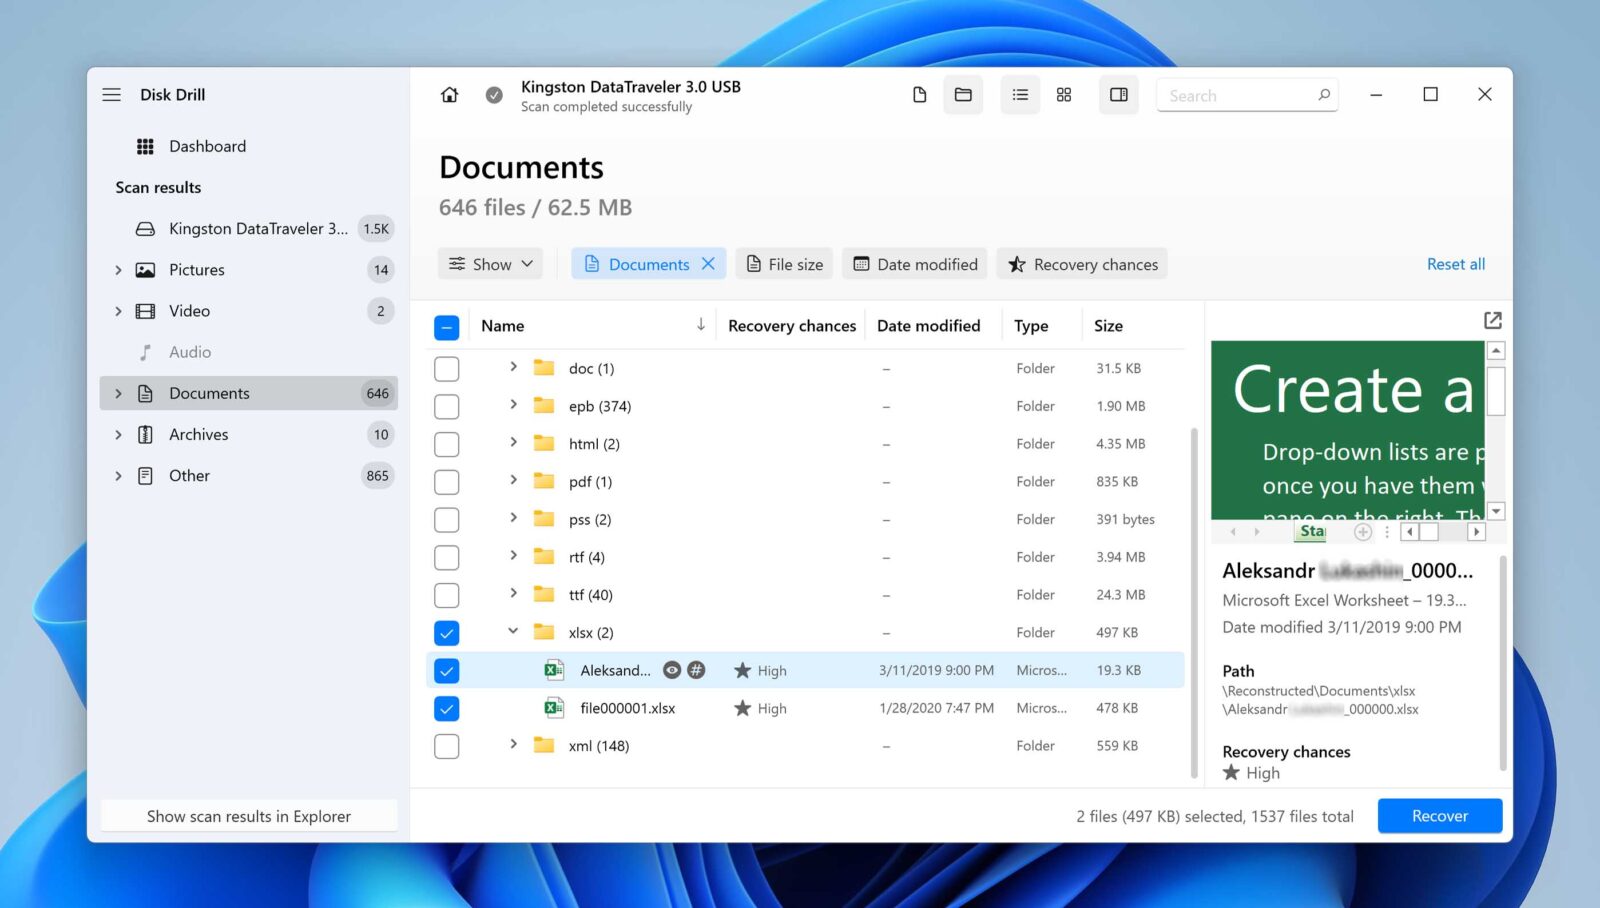
Task: Switch the file list to grid view
Action: click(1064, 94)
